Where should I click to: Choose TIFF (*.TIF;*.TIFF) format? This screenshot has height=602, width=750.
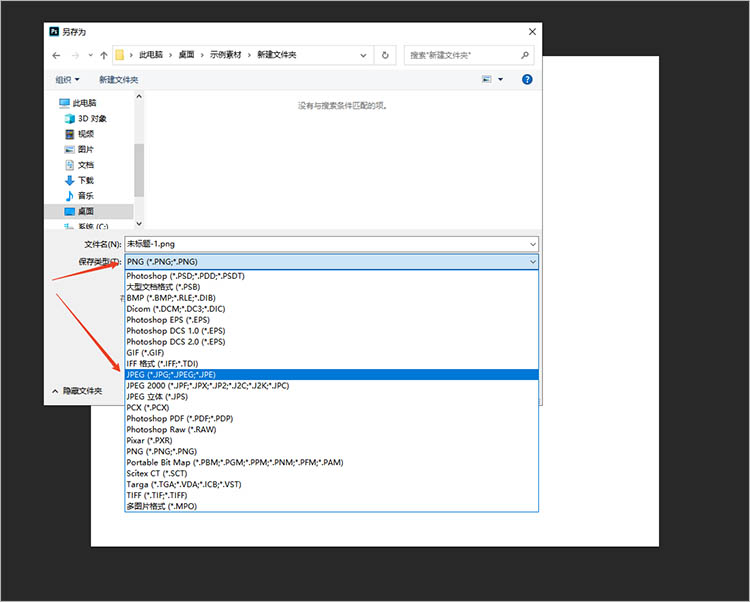tap(331, 496)
